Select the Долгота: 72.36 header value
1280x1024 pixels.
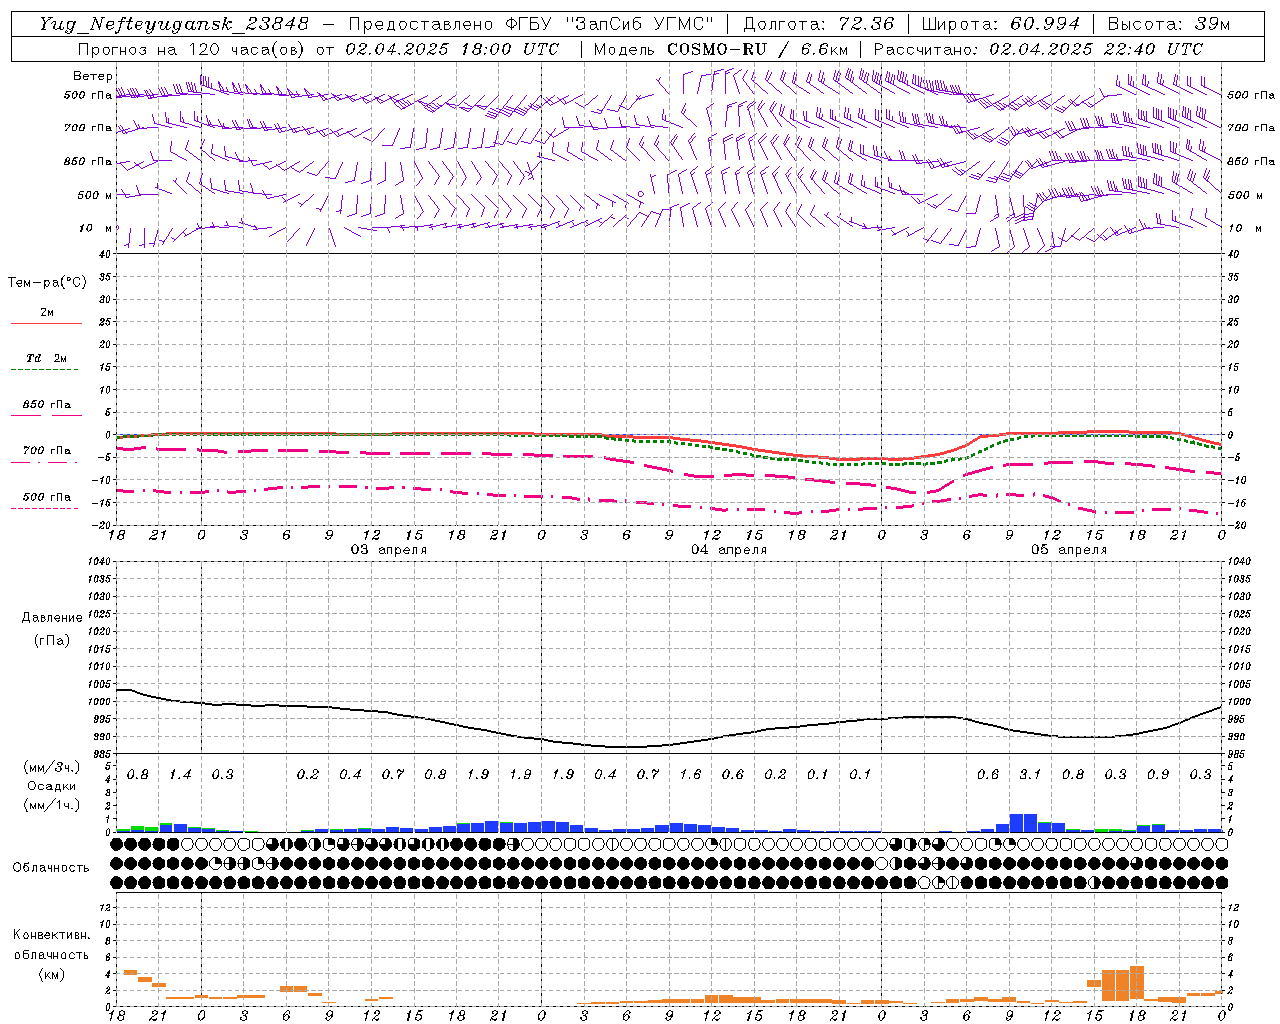[x=818, y=24]
